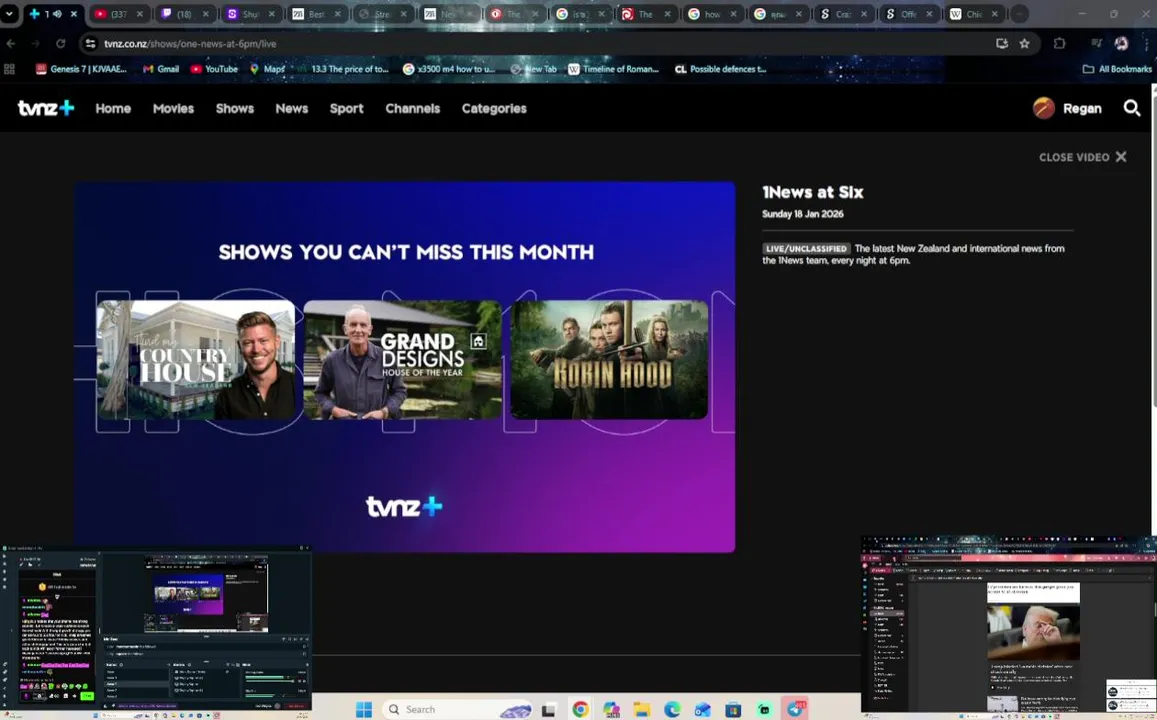The width and height of the screenshot is (1157, 720).
Task: Click the Find My Country House show thumbnail
Action: click(196, 360)
